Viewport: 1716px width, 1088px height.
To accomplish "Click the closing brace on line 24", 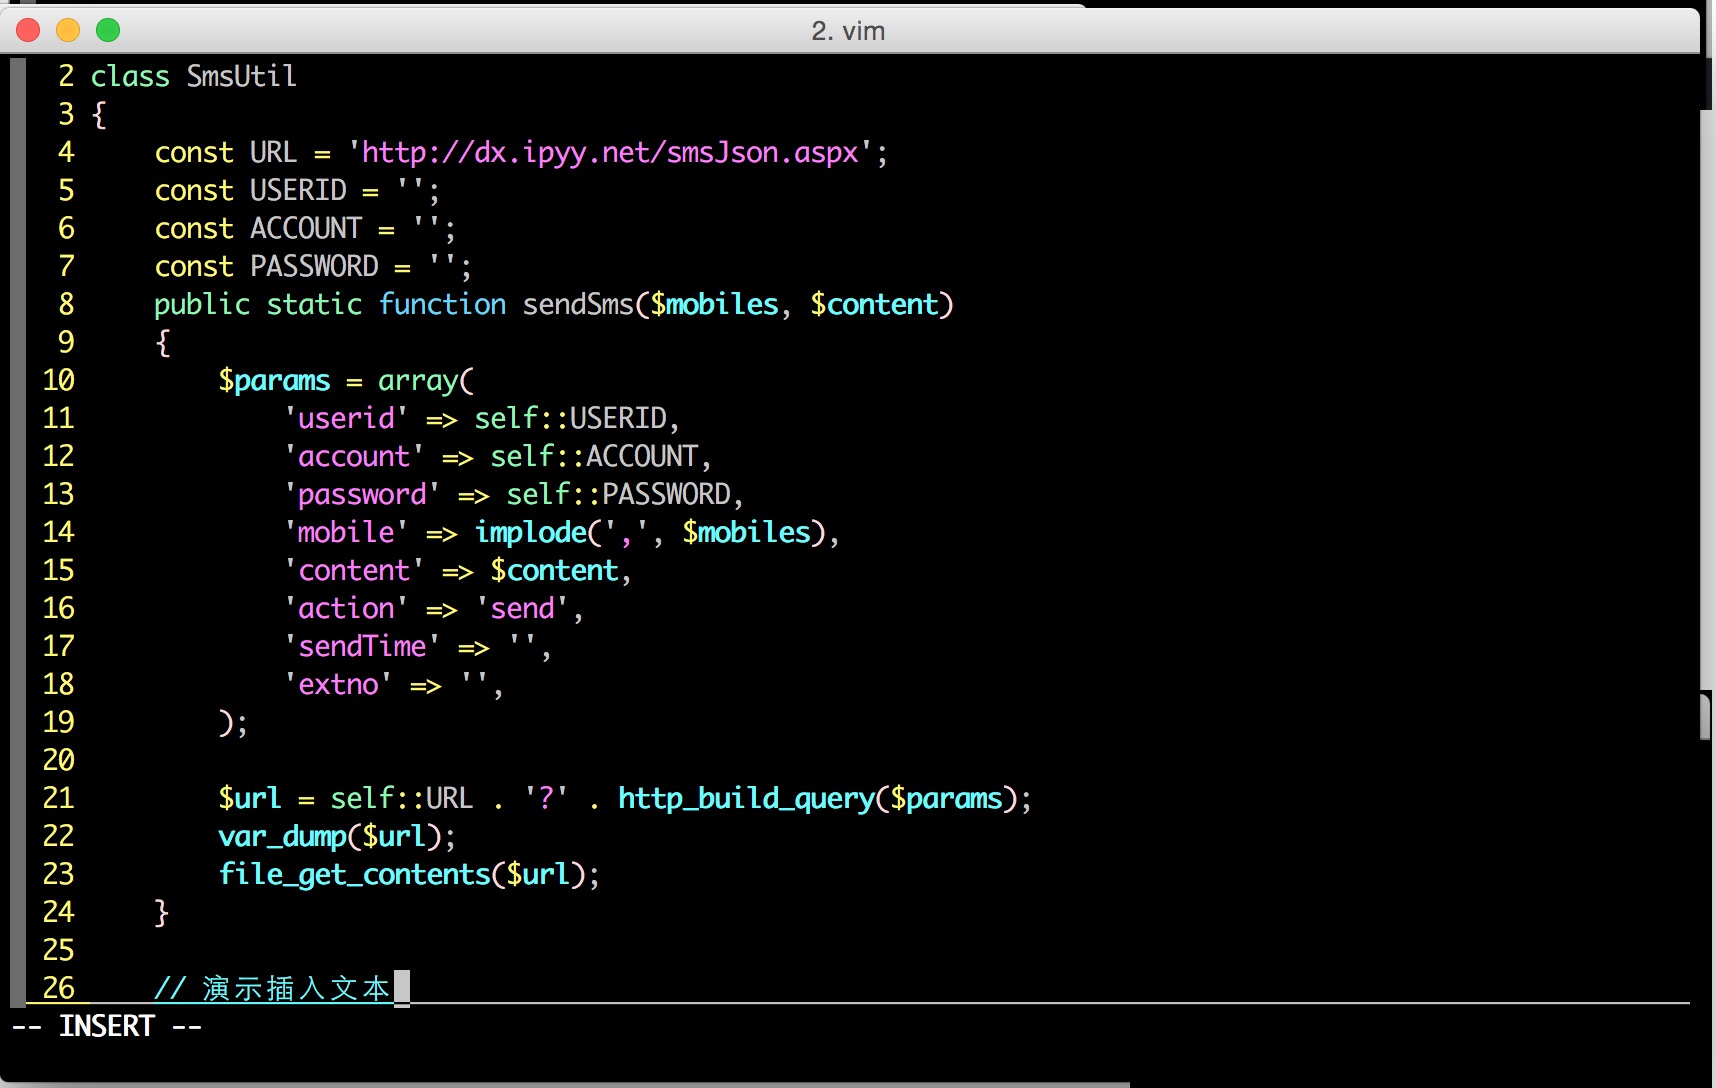I will point(162,912).
